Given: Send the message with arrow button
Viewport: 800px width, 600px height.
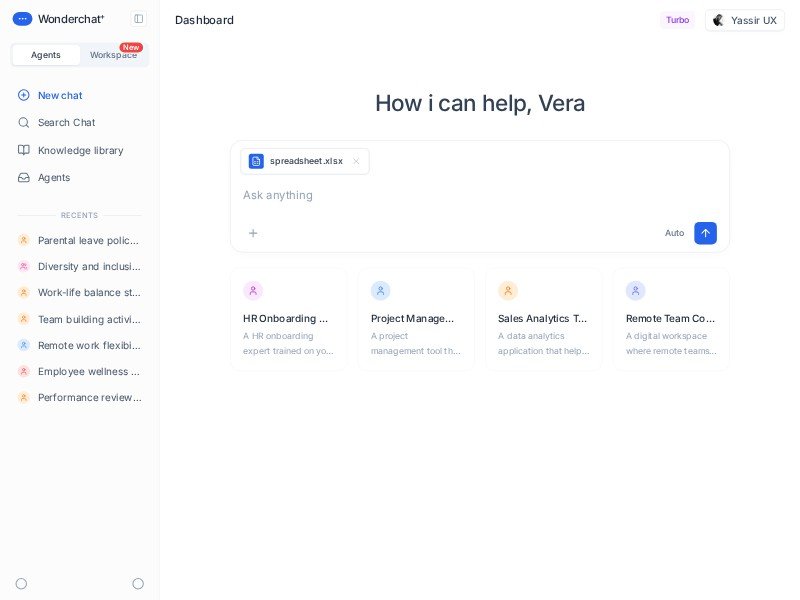Looking at the screenshot, I should (x=705, y=233).
